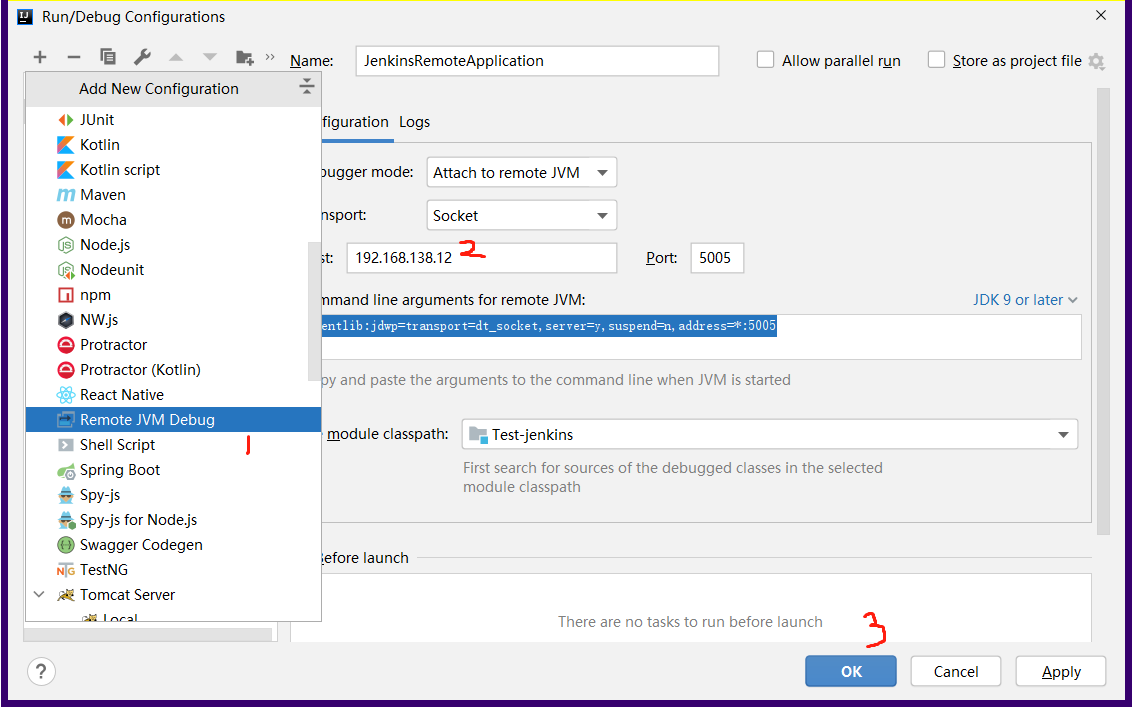The width and height of the screenshot is (1133, 708).
Task: Select Maven configuration type
Action: (x=173, y=194)
